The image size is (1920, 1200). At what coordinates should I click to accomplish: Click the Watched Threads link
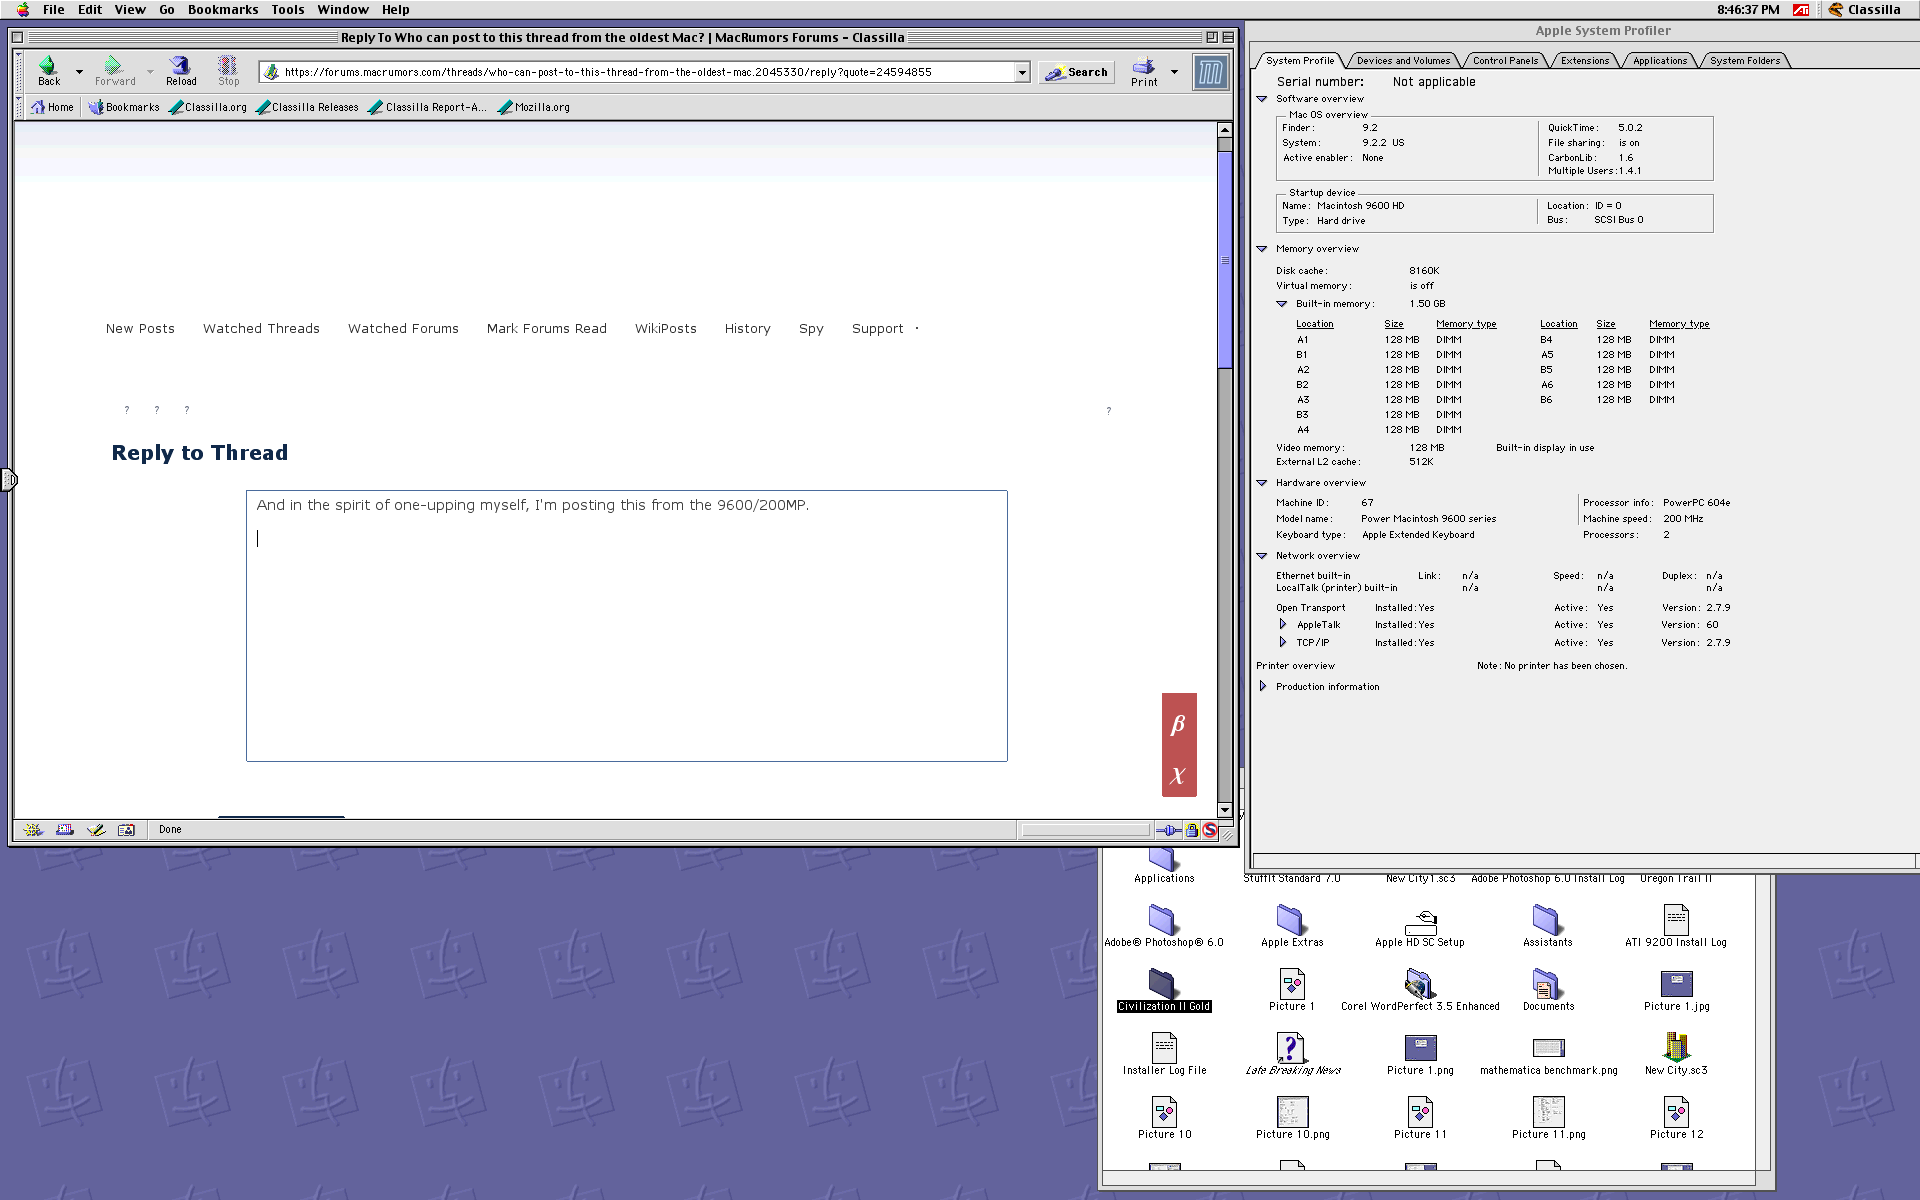[x=261, y=328]
